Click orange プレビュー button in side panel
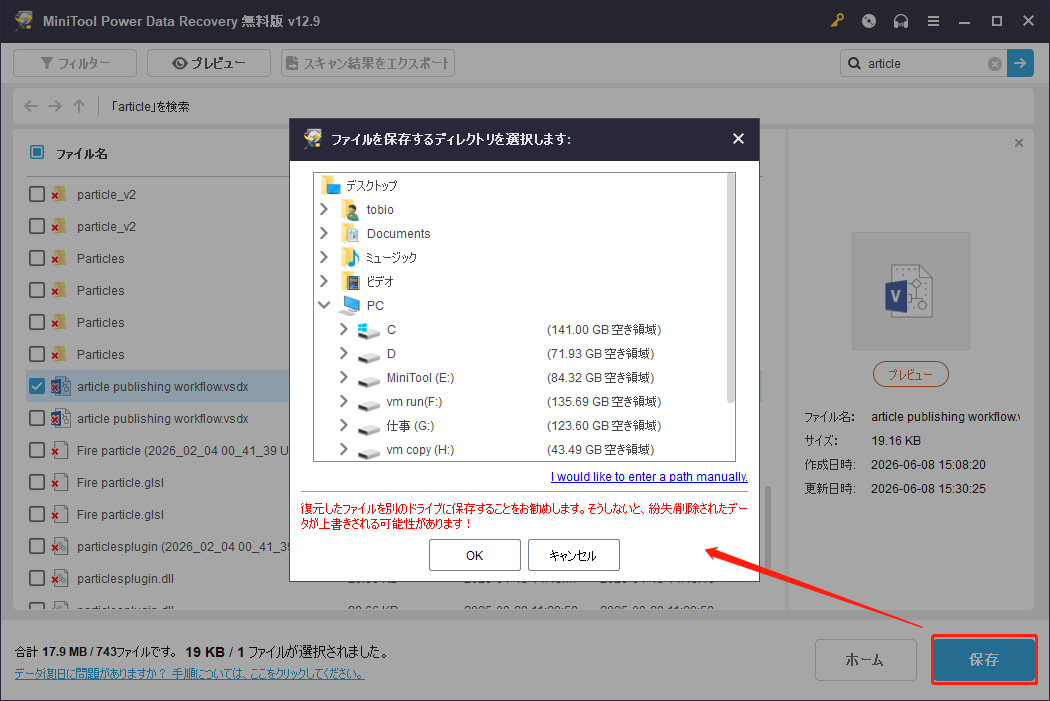The image size is (1050, 701). point(911,374)
